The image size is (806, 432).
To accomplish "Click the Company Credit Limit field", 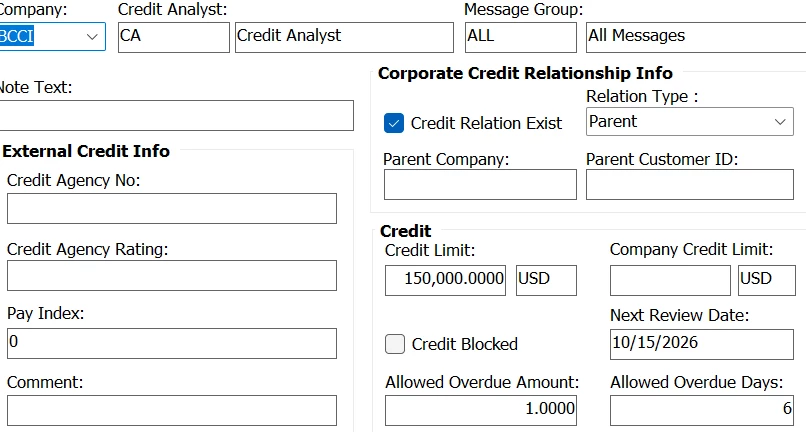I will click(x=670, y=280).
